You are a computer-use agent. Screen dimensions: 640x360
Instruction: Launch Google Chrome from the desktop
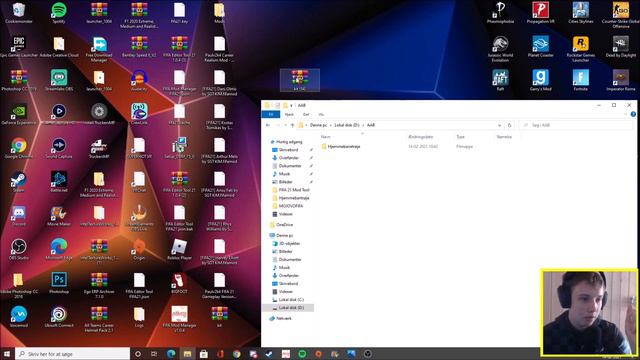pyautogui.click(x=18, y=148)
